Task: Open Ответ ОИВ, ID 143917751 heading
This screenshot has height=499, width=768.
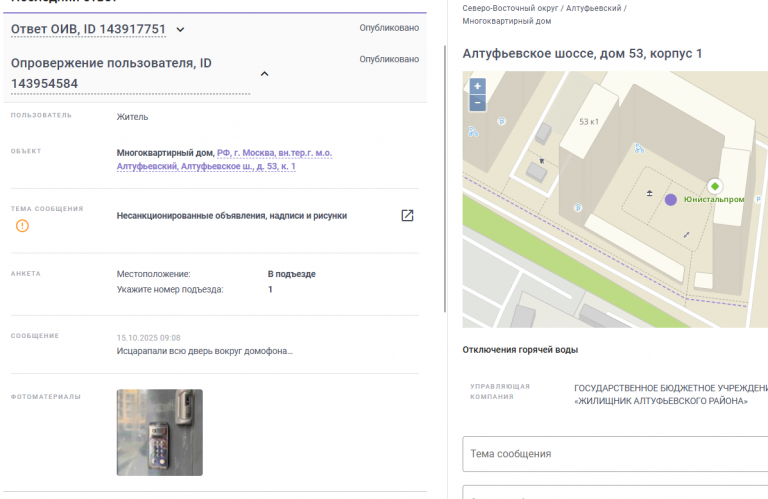Action: point(88,29)
